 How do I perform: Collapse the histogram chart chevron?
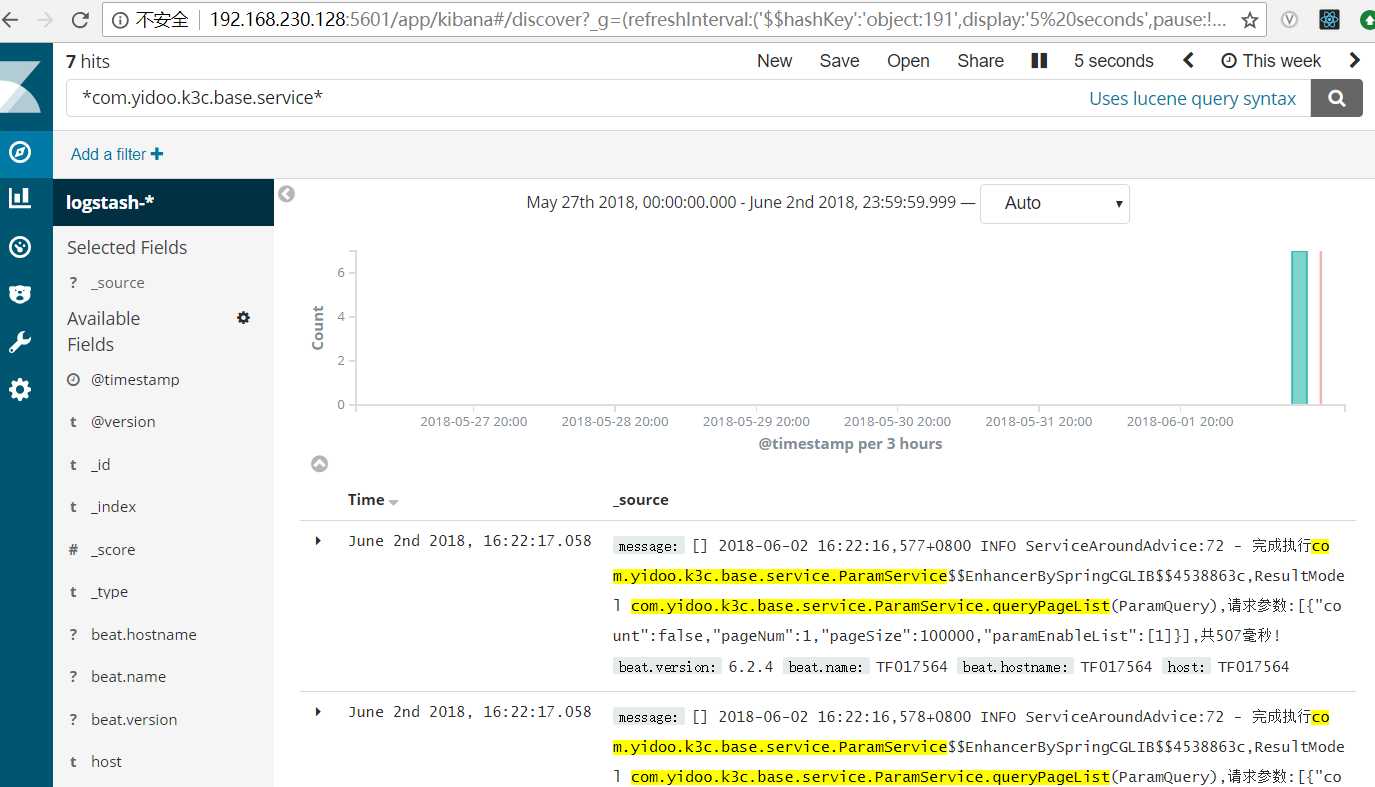pos(319,464)
